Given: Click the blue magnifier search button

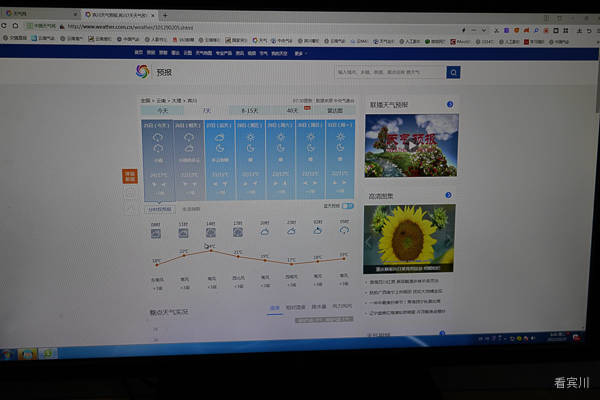Looking at the screenshot, I should coord(453,72).
